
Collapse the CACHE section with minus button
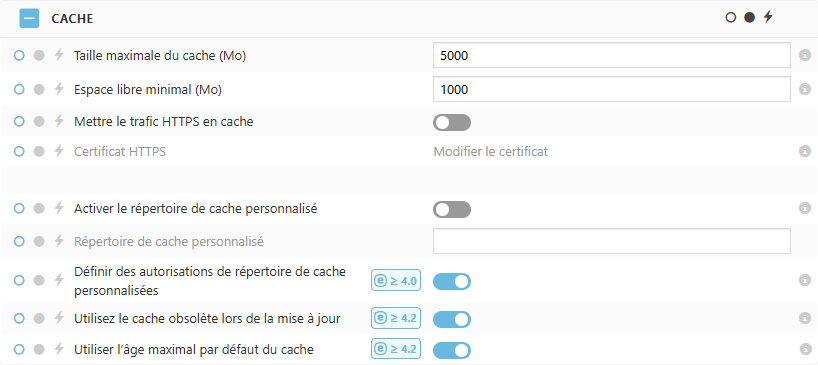tap(29, 18)
